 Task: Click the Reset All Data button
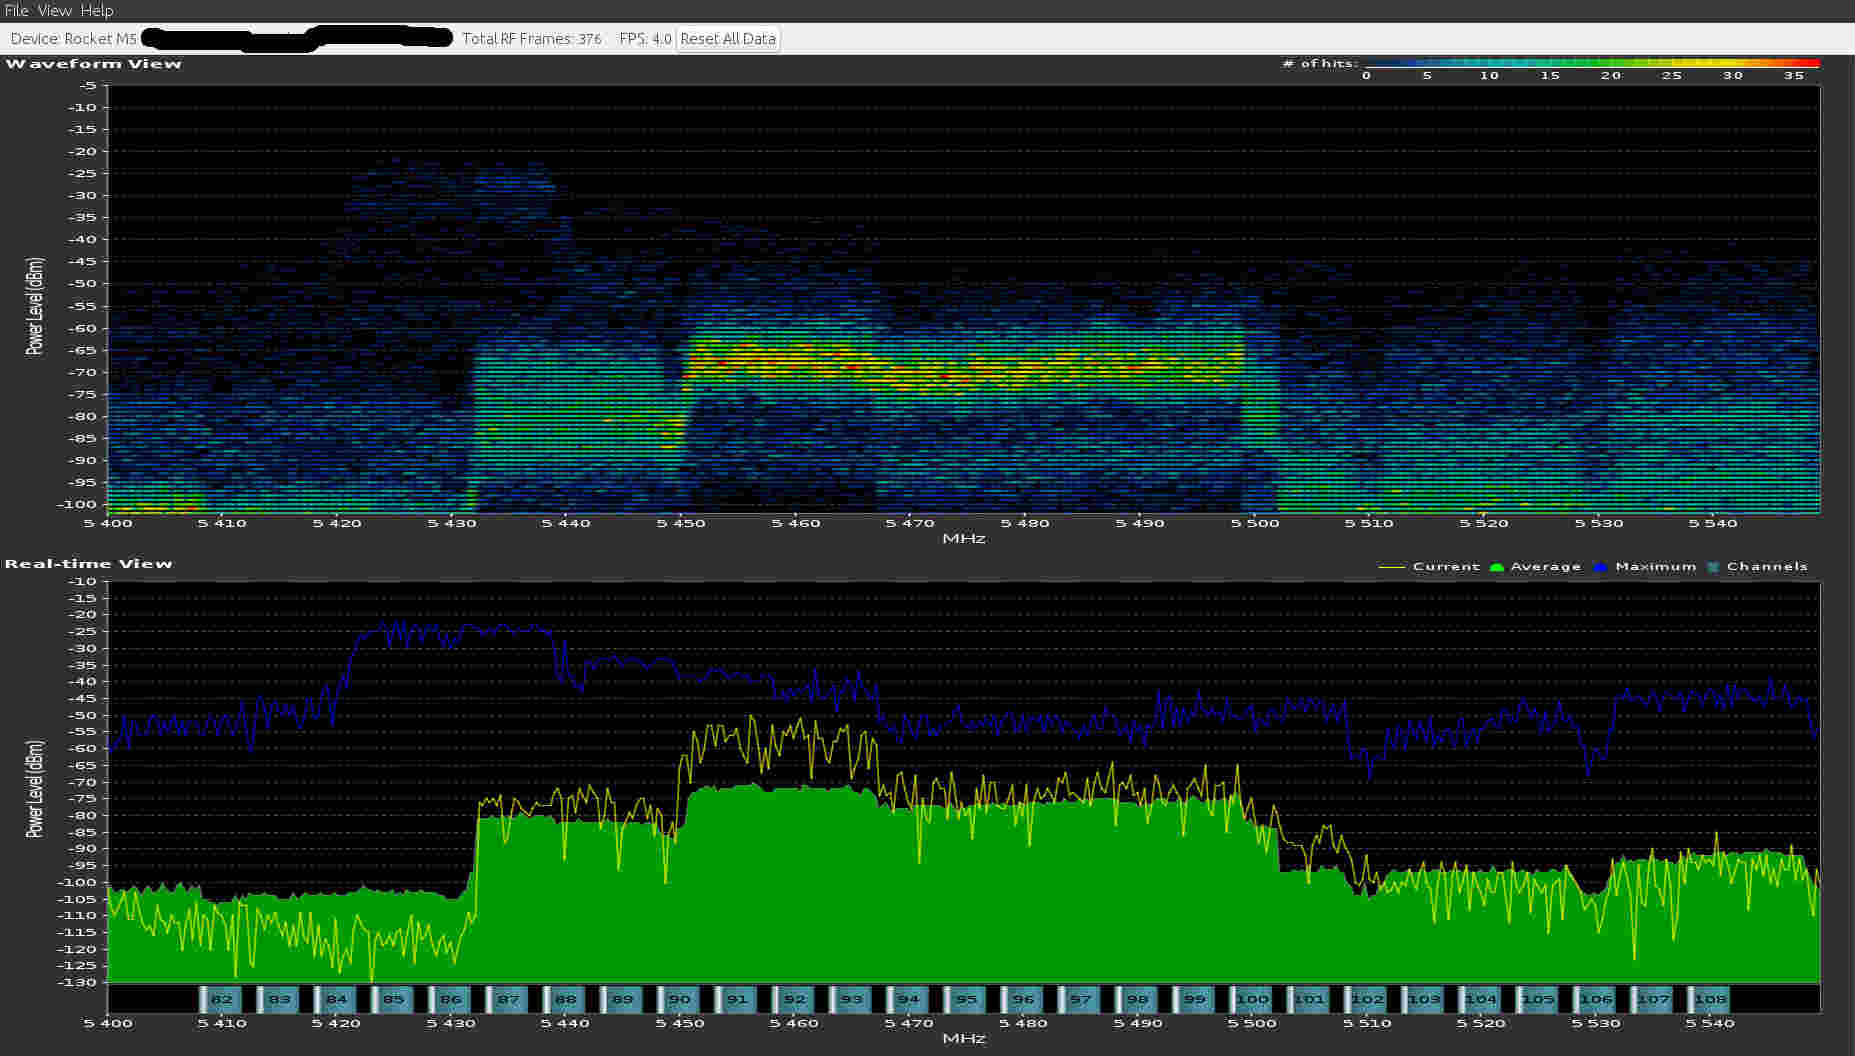point(727,39)
